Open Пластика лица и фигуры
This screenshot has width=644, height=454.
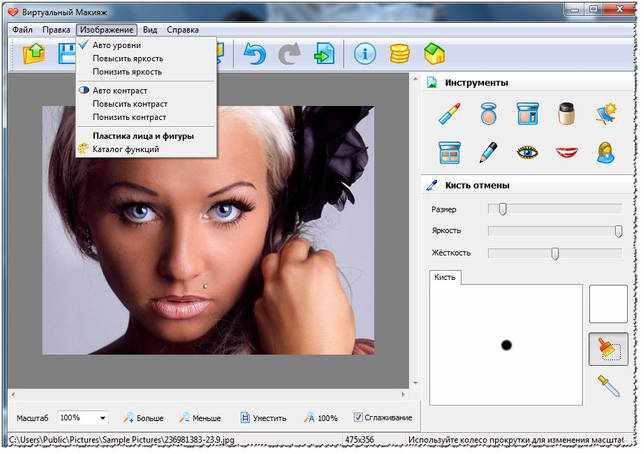pyautogui.click(x=146, y=136)
